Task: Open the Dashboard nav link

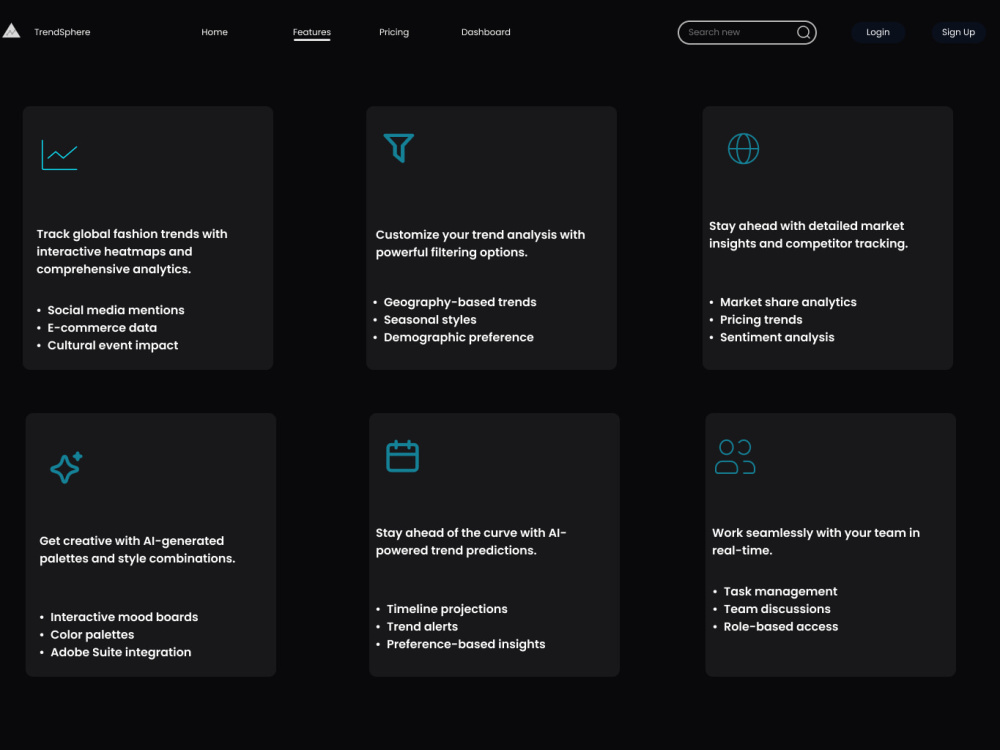Action: point(486,32)
